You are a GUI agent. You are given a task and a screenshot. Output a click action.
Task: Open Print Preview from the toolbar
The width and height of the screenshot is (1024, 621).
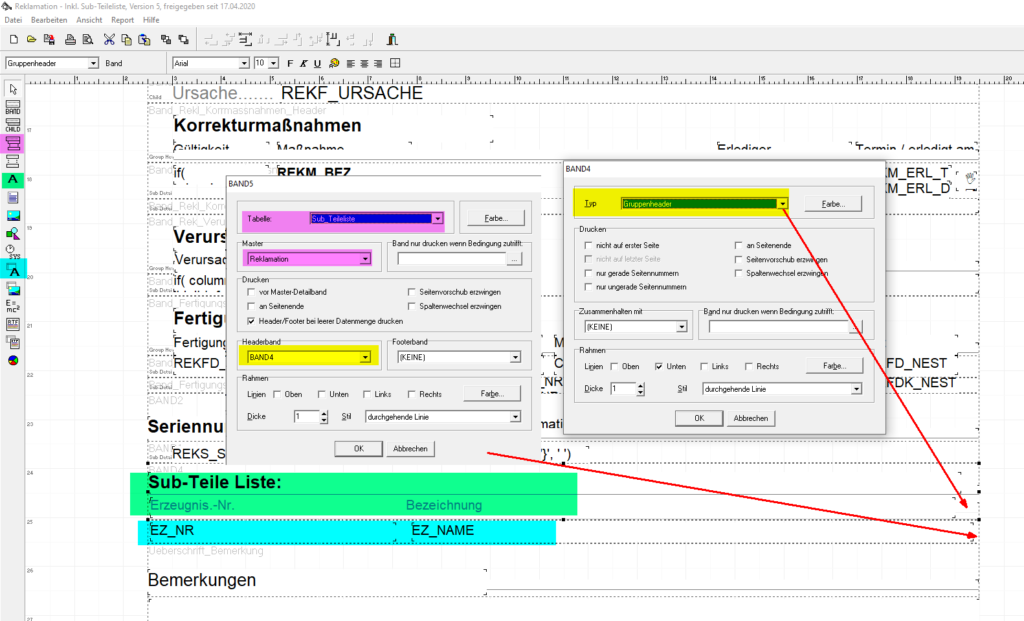pyautogui.click(x=88, y=40)
